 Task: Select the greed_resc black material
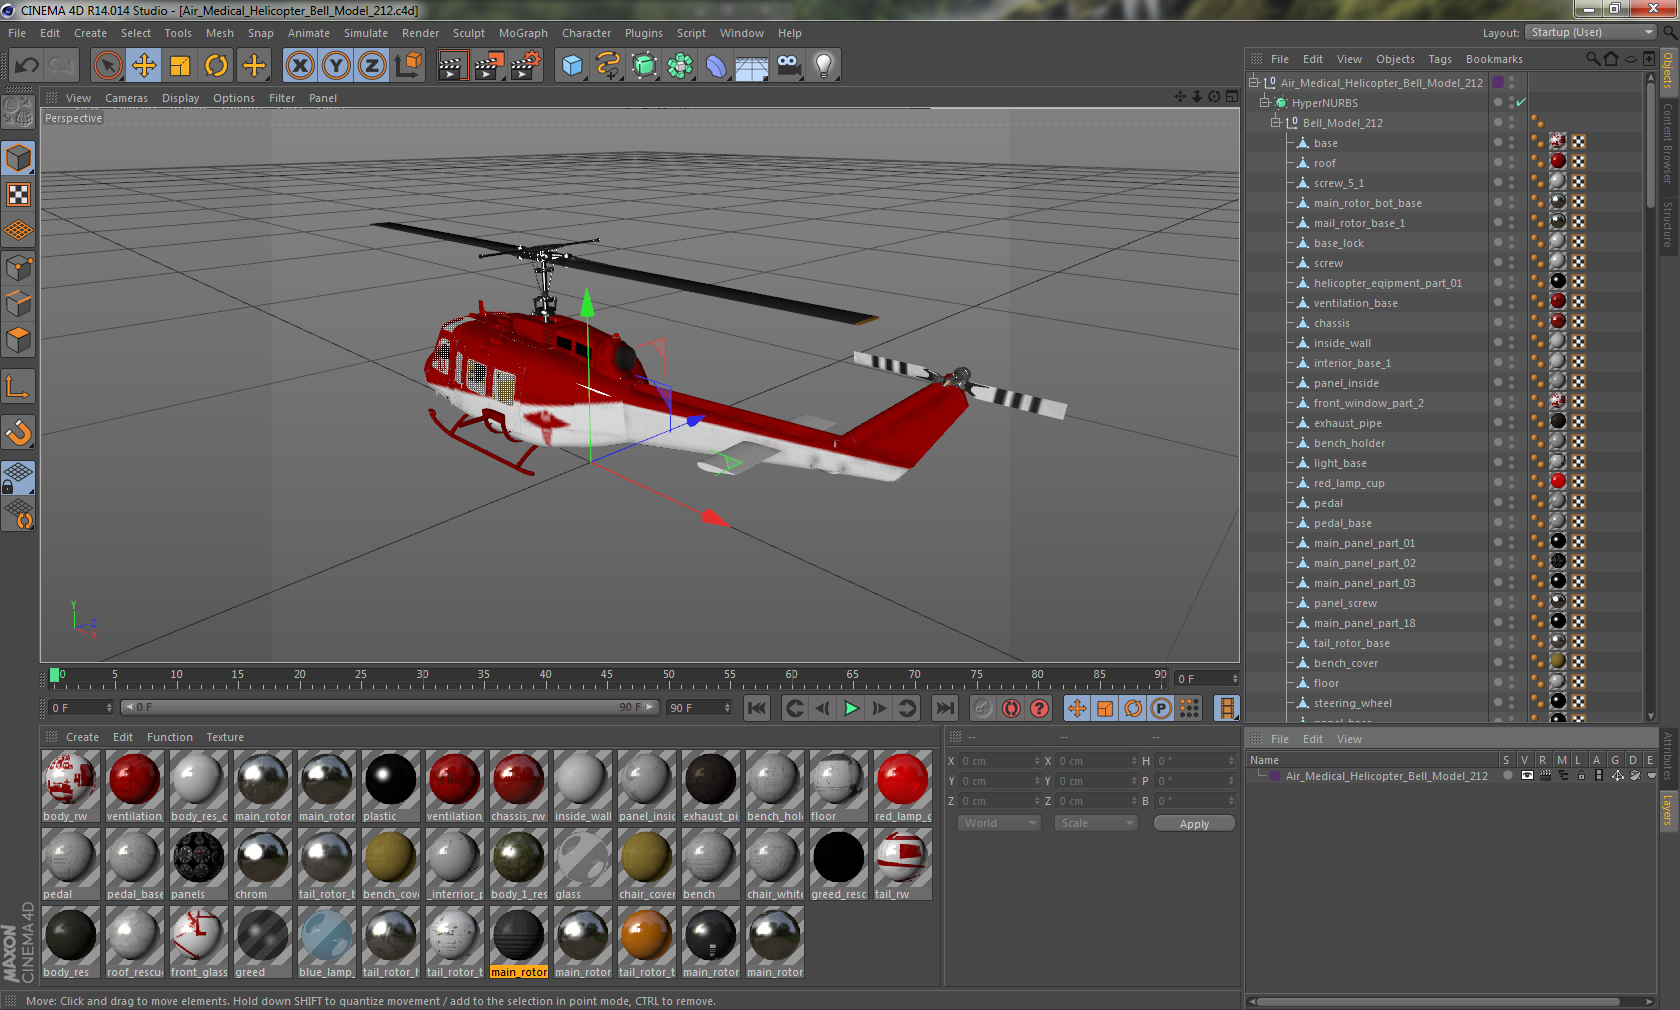(838, 865)
